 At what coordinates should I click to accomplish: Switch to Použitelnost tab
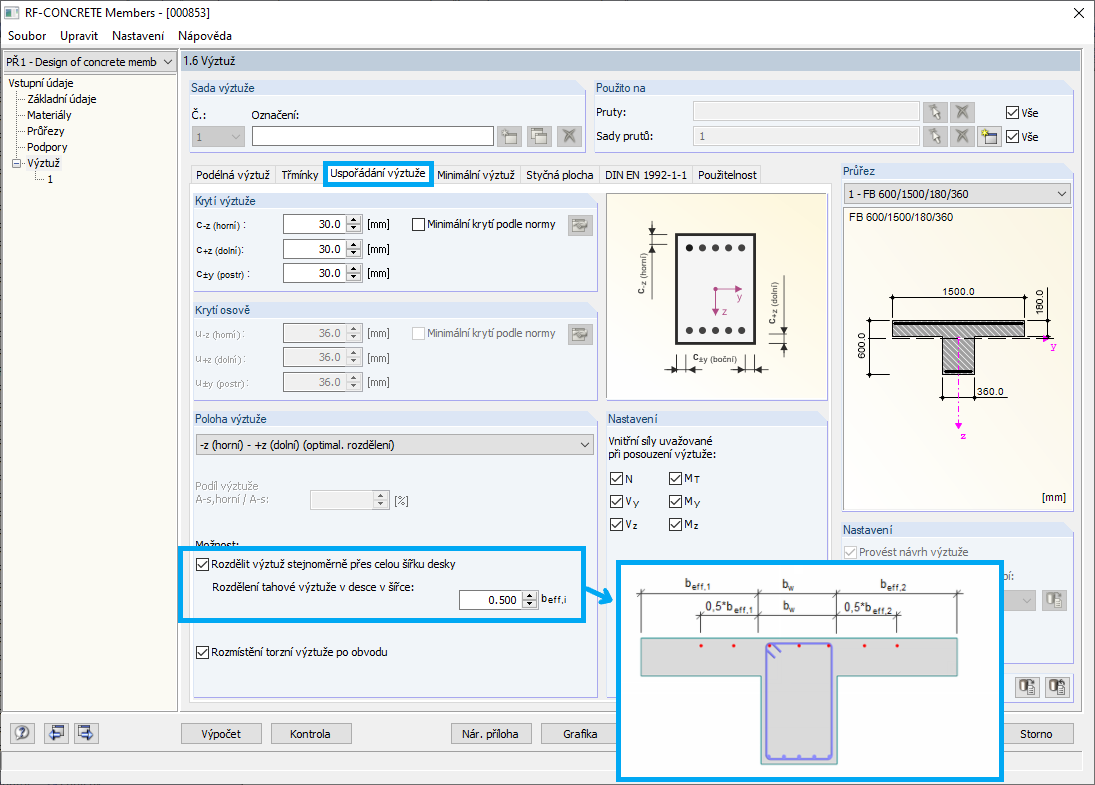[x=727, y=175]
